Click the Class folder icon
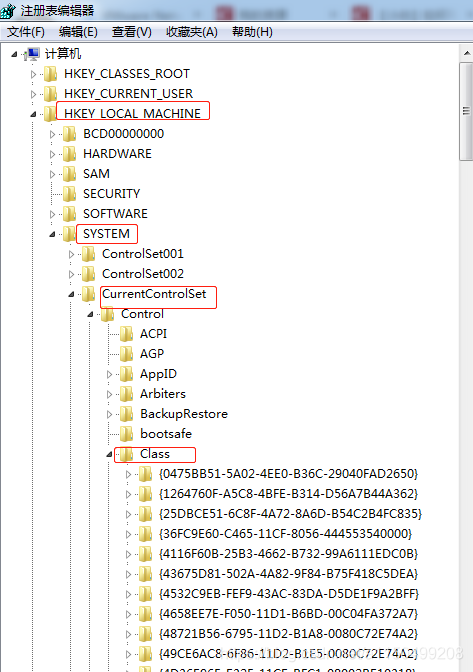The width and height of the screenshot is (473, 672). click(x=126, y=454)
